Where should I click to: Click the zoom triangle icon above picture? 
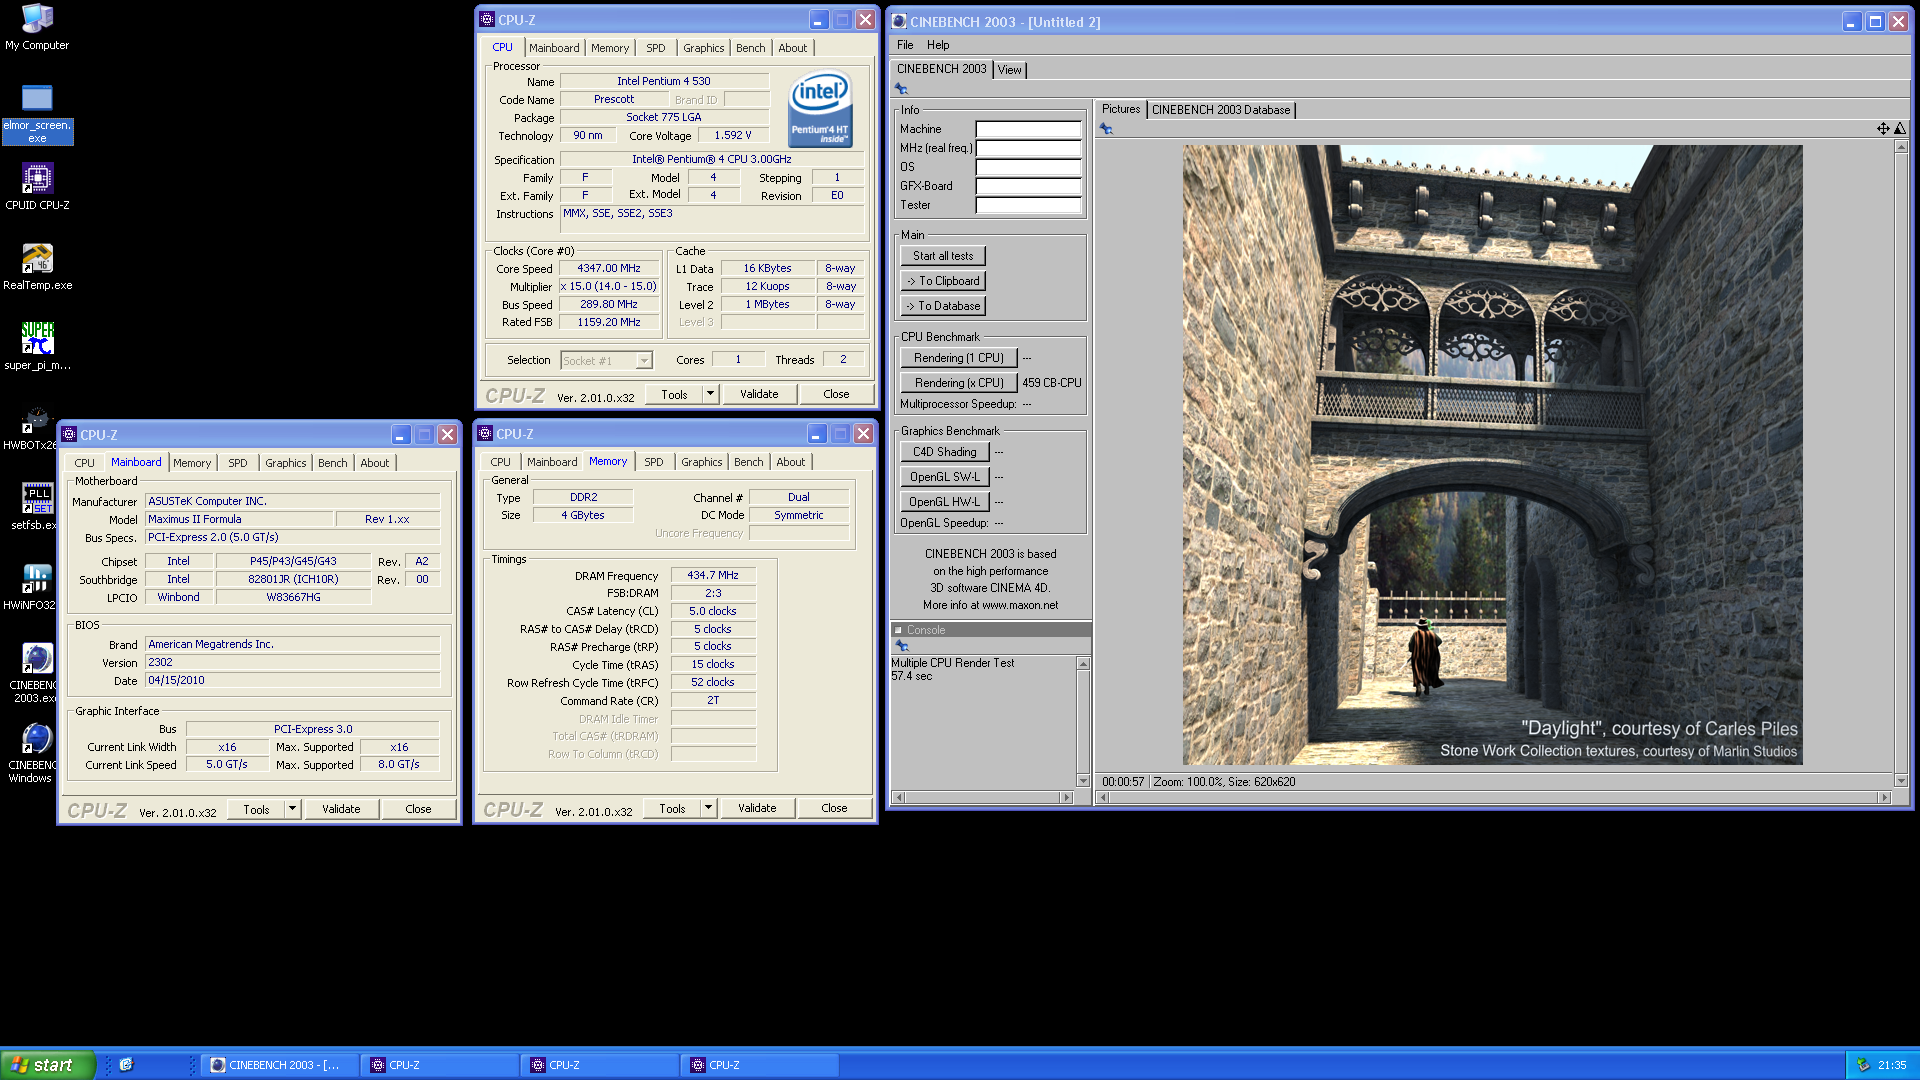click(x=1900, y=128)
